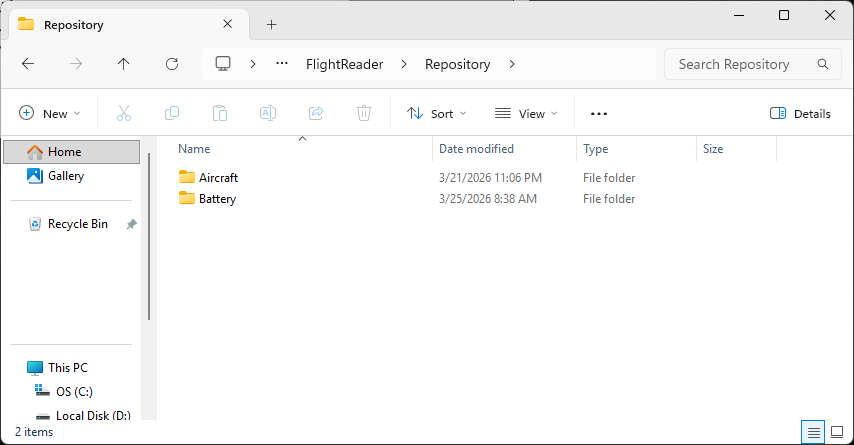This screenshot has width=854, height=445.
Task: Expand the Sort options dropdown
Action: tap(437, 113)
